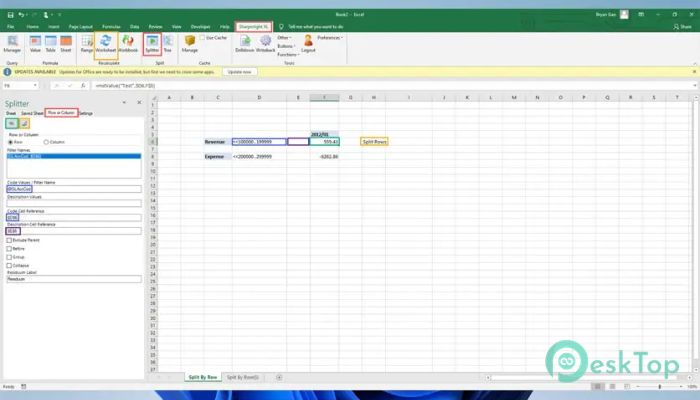Tick the Exclude Parent checkbox
Viewport: 700px width, 400px height.
(x=9, y=240)
